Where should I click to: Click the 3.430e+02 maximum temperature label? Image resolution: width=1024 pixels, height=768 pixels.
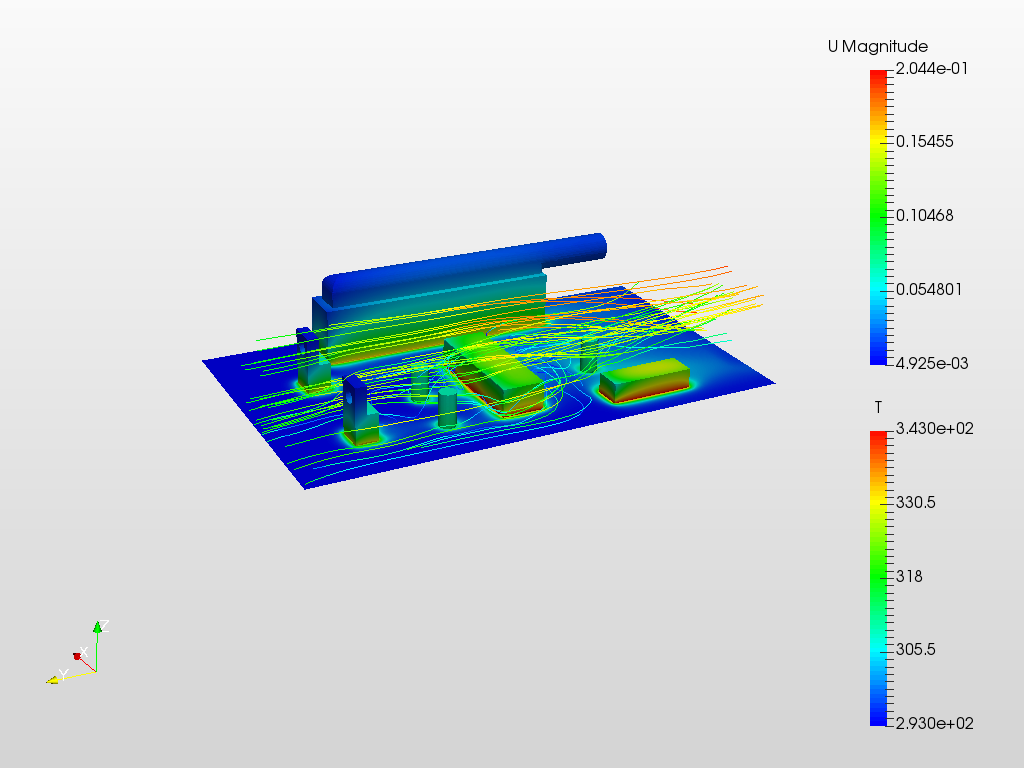pos(935,429)
